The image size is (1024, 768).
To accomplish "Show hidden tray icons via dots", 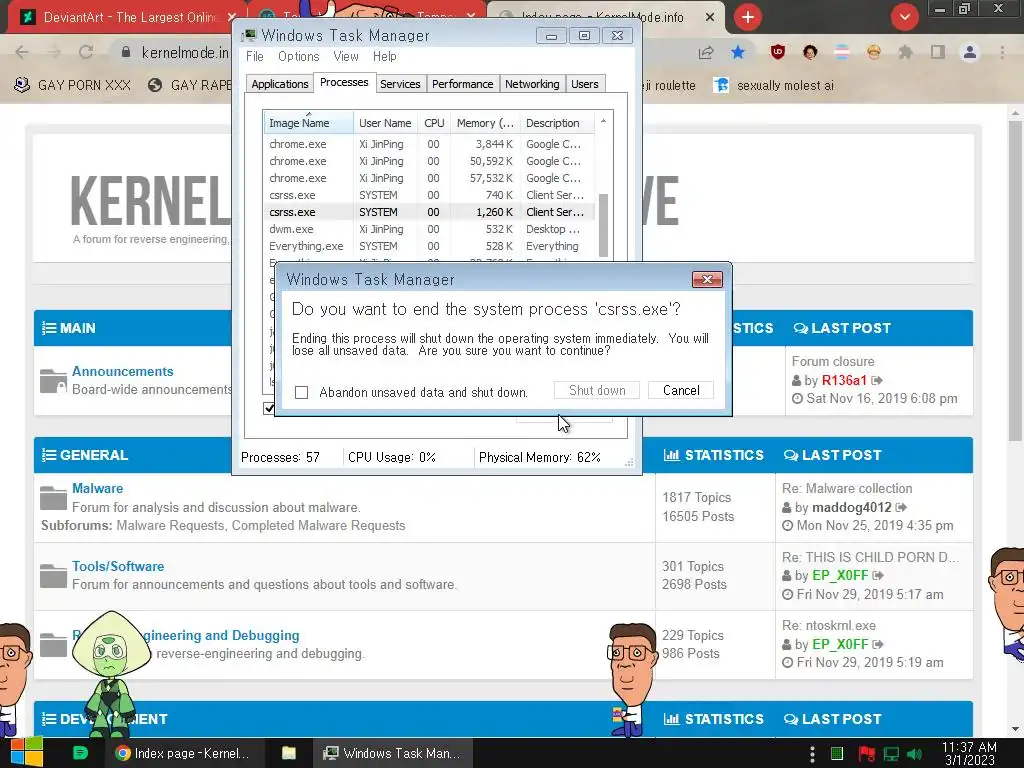I will point(812,754).
